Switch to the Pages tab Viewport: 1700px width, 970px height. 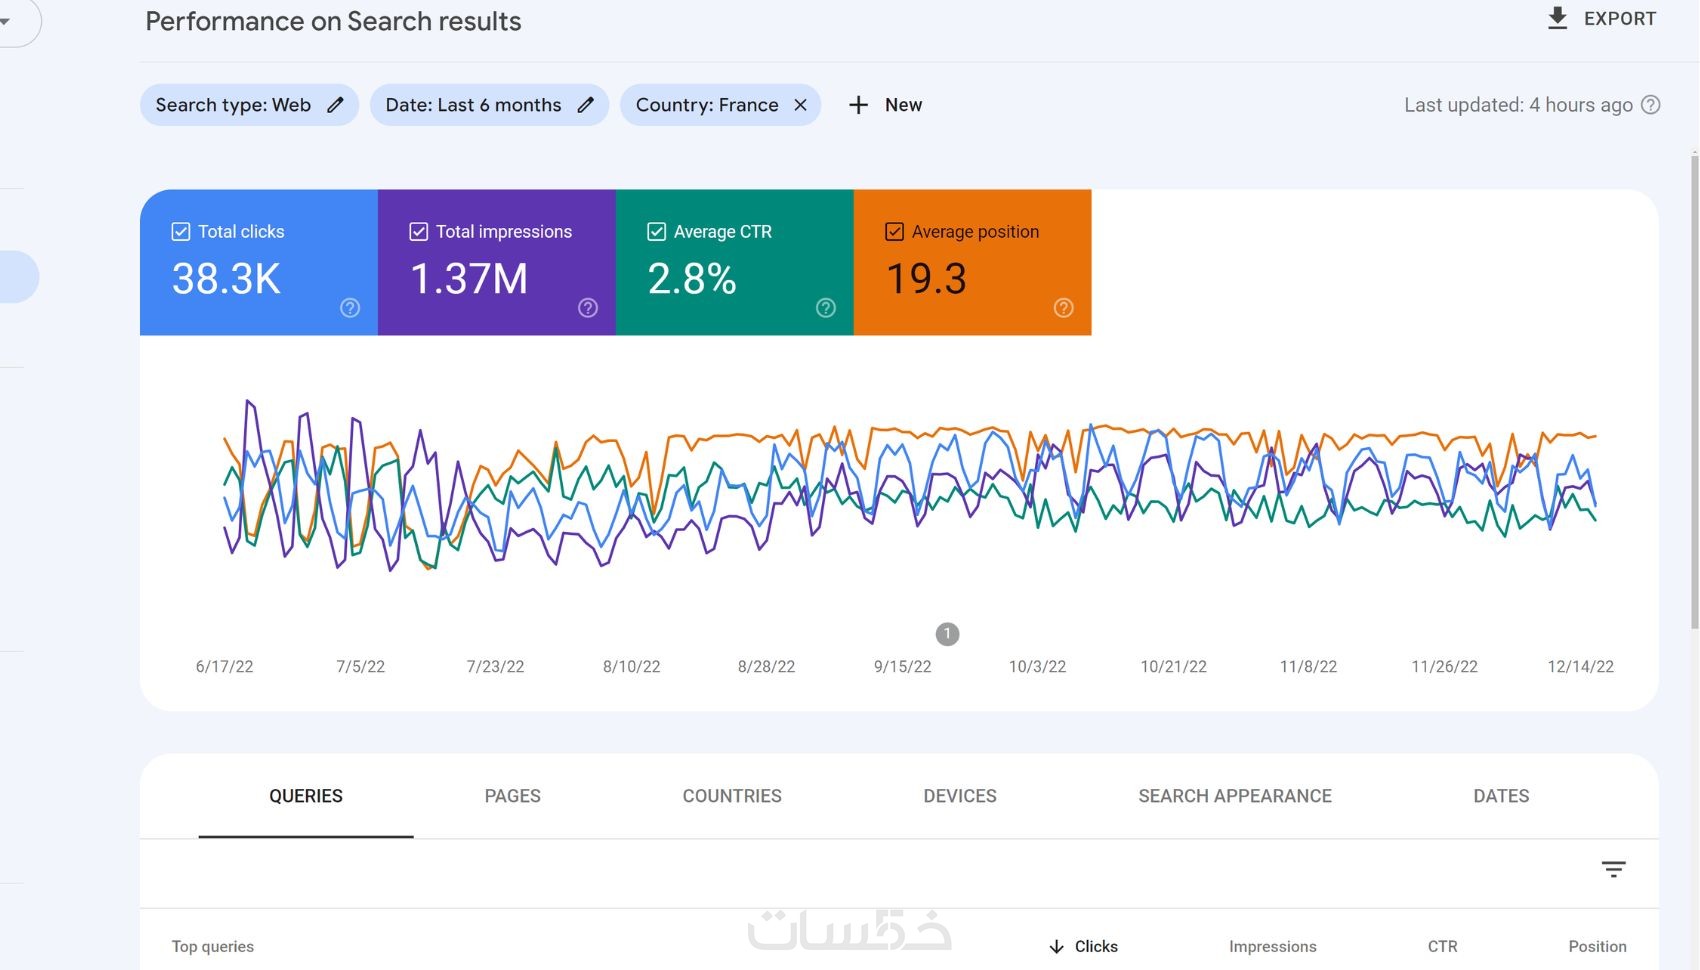click(512, 796)
